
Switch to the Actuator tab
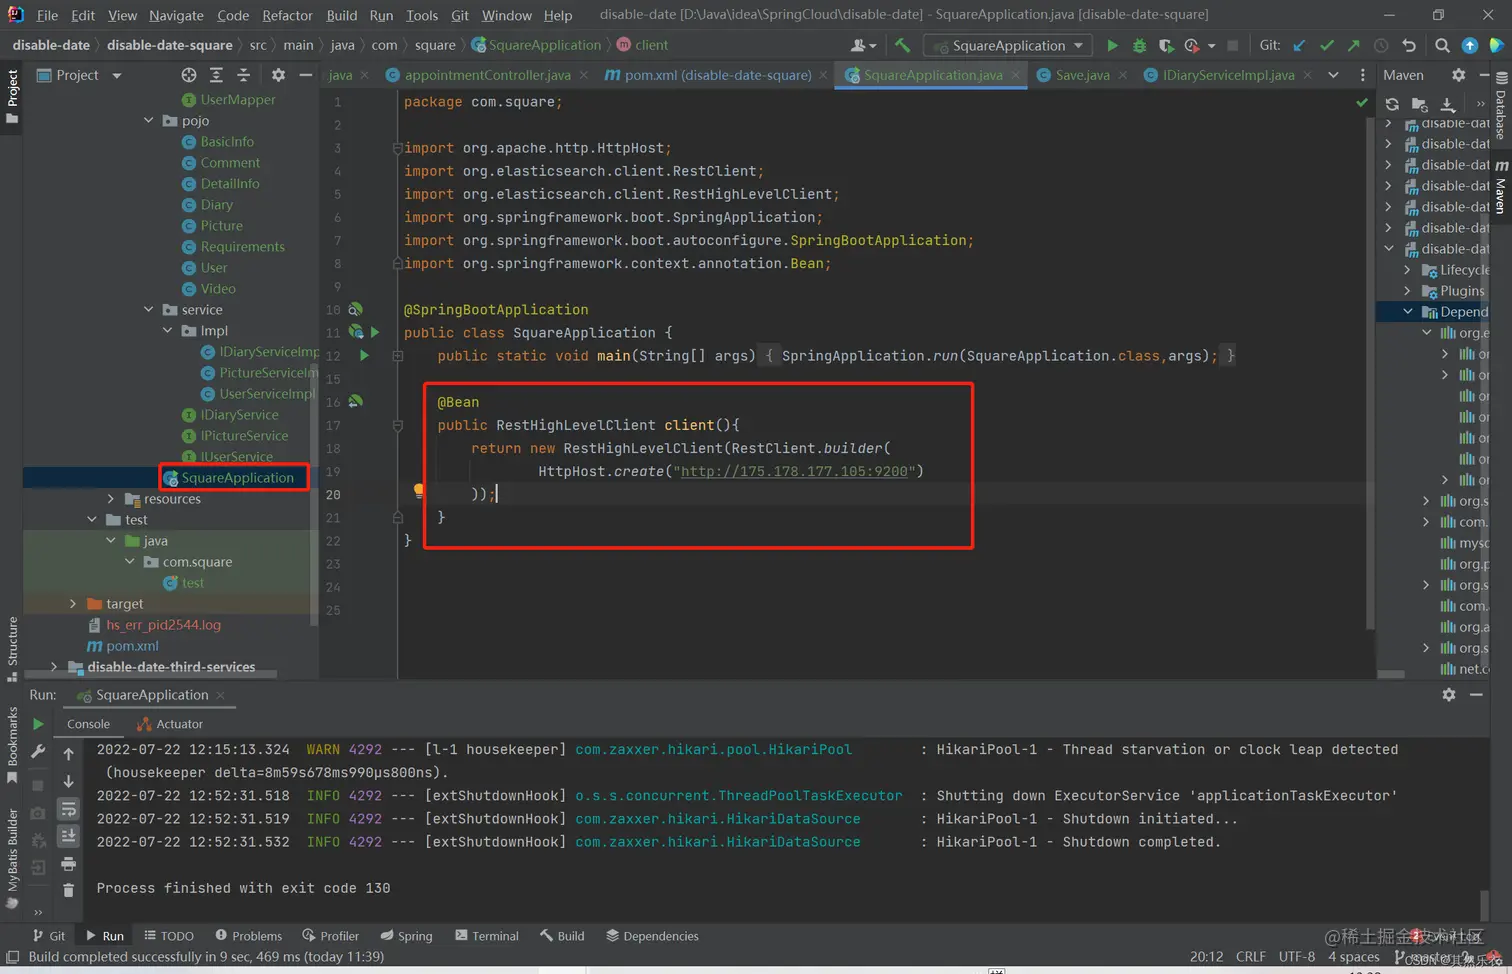click(171, 724)
